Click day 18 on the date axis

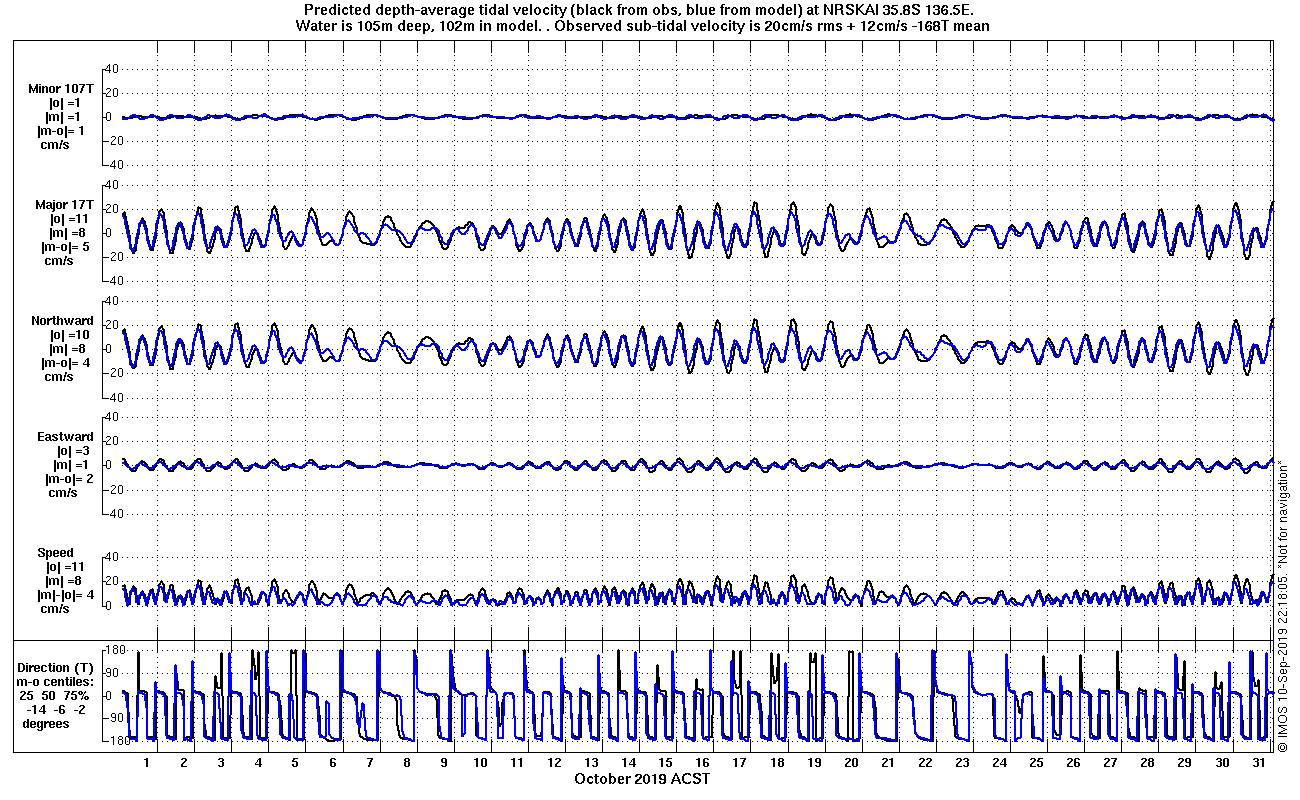tap(778, 763)
